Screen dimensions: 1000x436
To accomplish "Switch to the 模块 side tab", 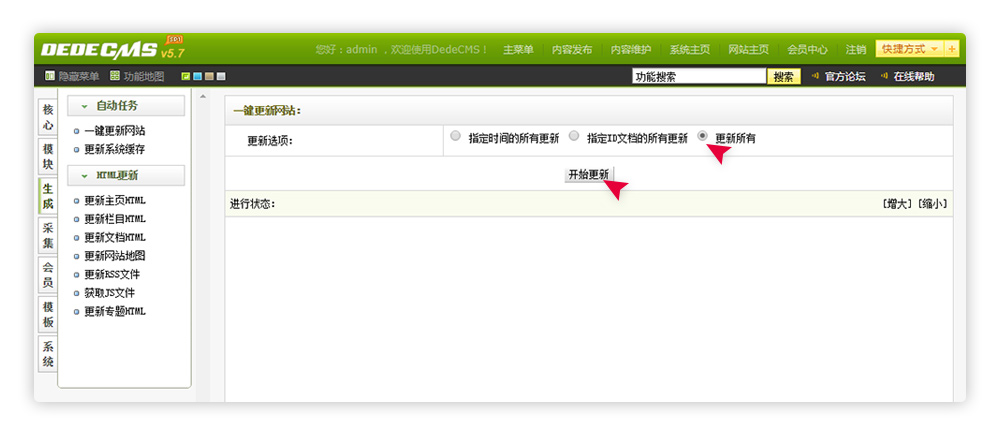I will pyautogui.click(x=48, y=156).
